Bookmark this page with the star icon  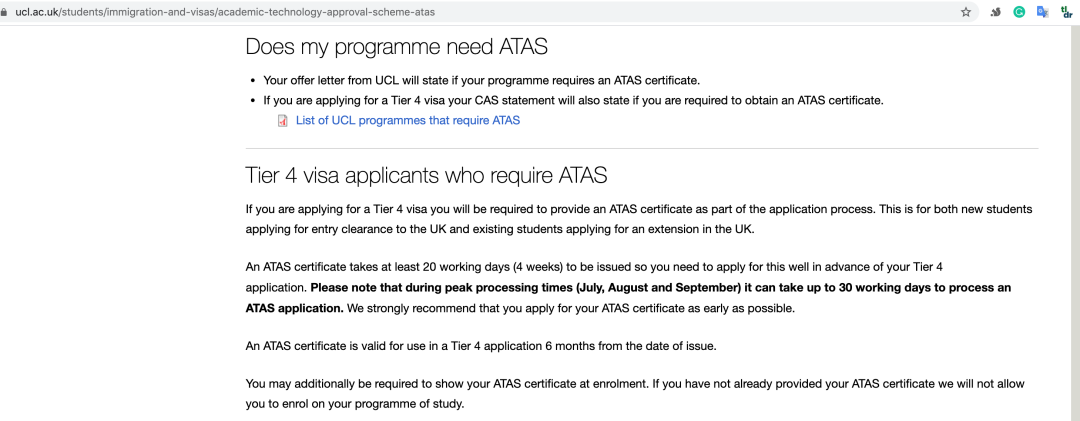click(x=966, y=13)
